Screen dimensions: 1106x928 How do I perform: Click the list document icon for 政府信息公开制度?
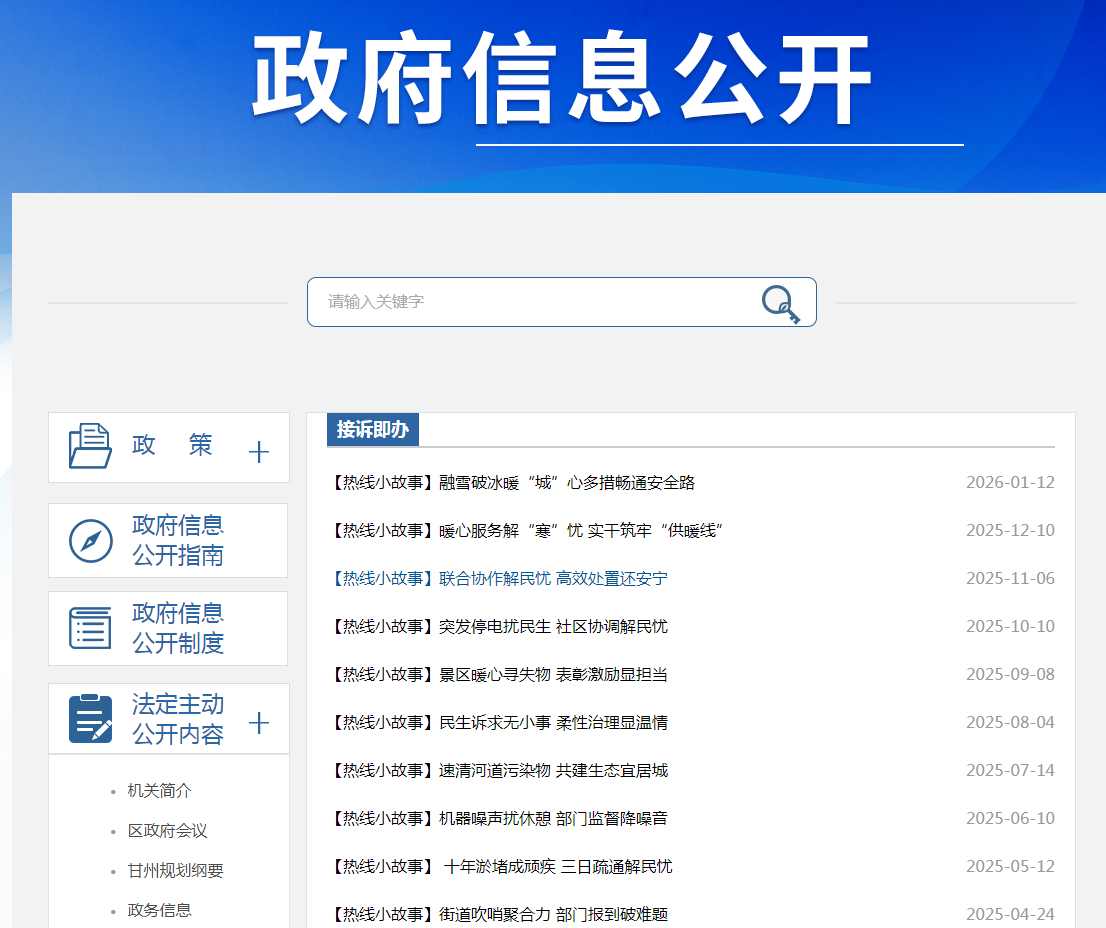coord(90,628)
